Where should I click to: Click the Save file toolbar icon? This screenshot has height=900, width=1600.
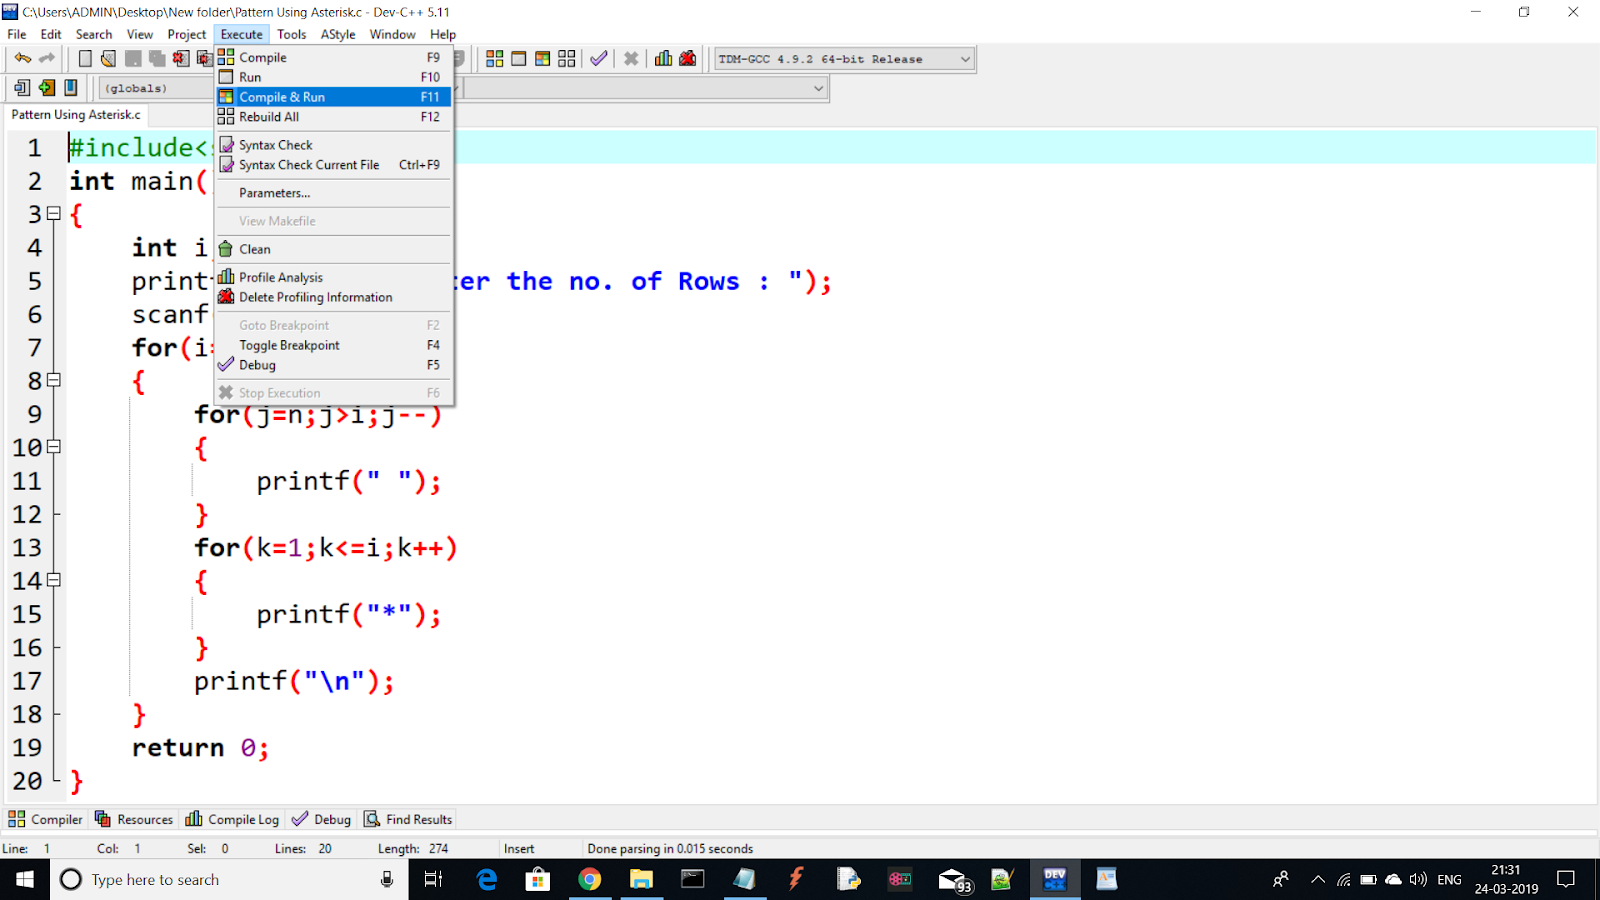pos(133,59)
